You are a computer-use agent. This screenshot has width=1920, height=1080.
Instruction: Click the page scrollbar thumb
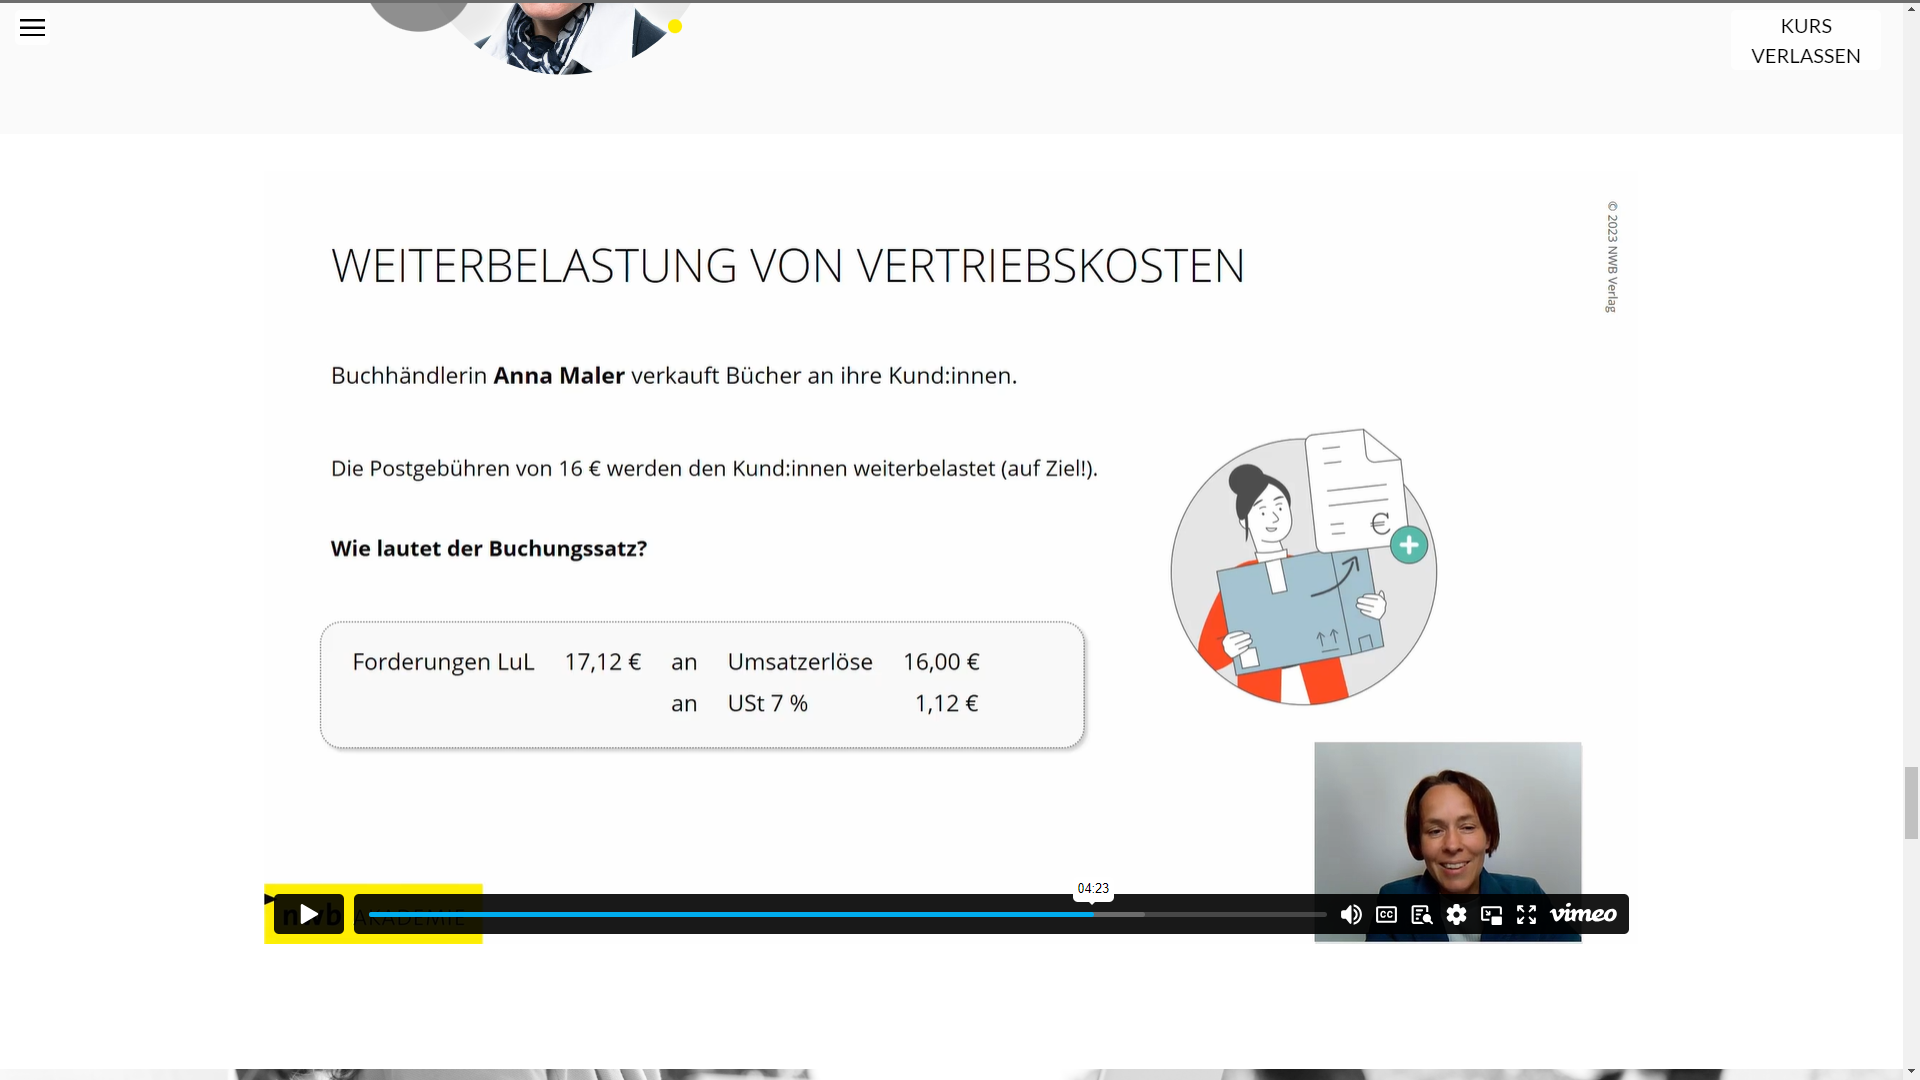click(x=1911, y=802)
